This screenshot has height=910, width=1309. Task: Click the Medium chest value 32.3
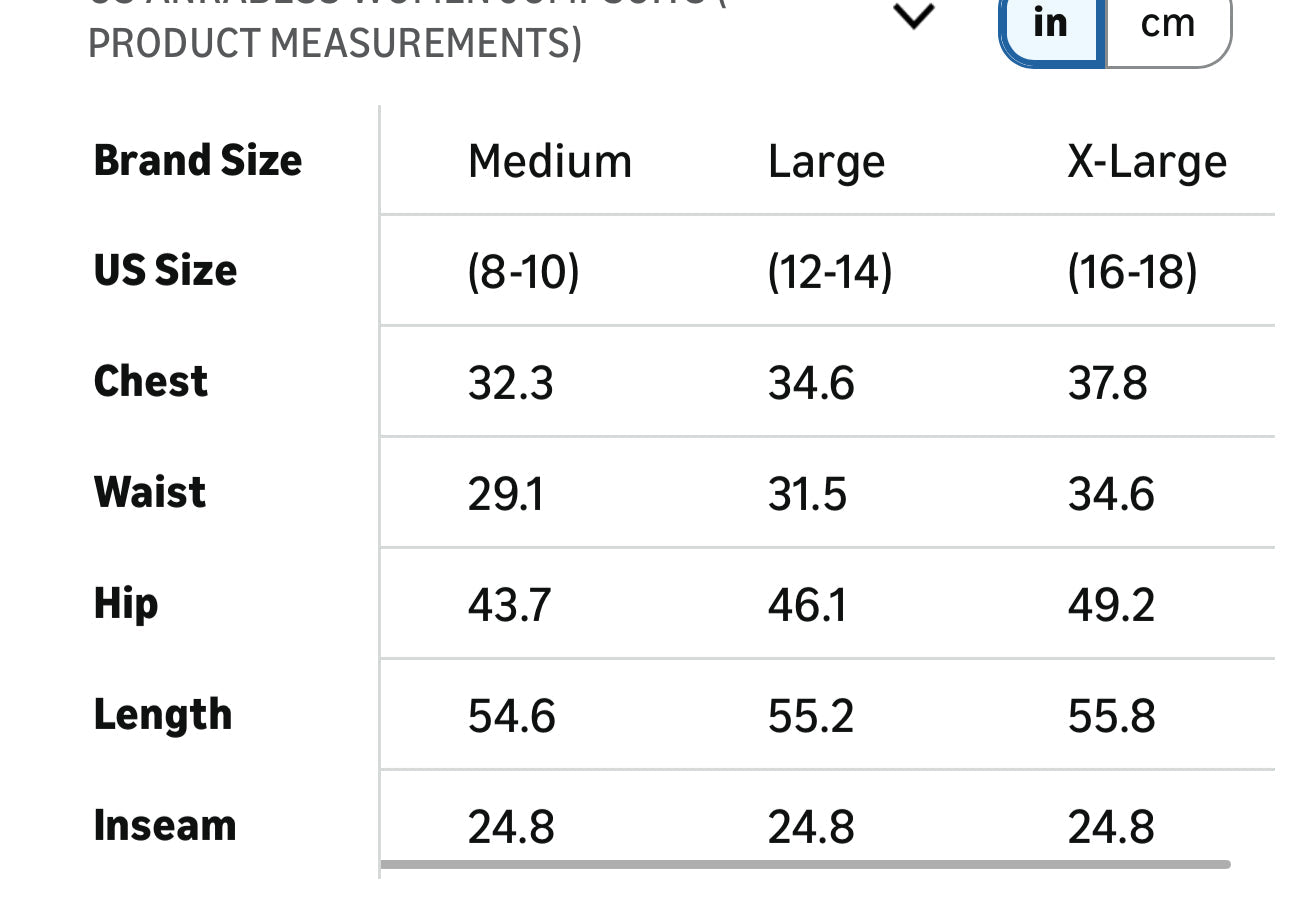point(510,384)
